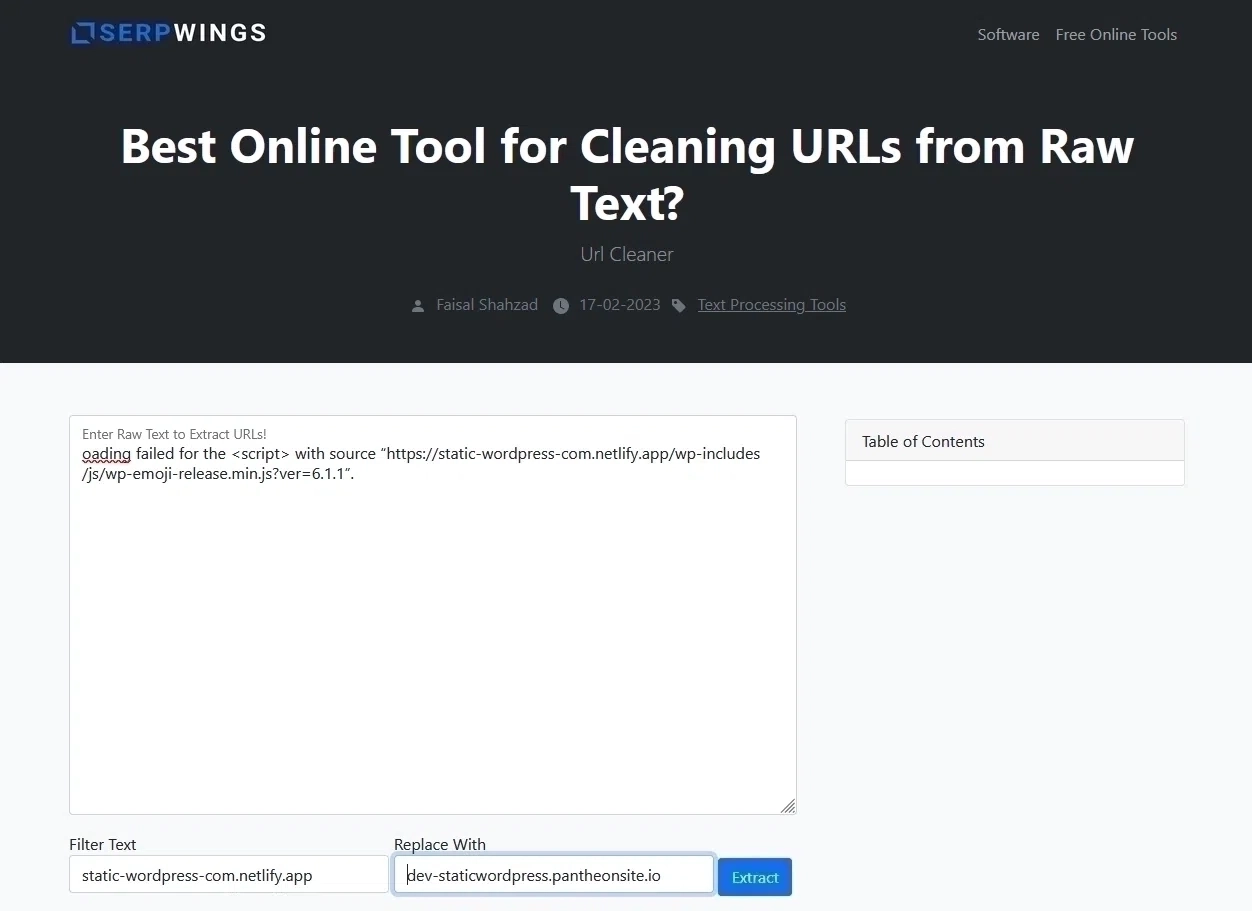Click the textarea resize grip handle
The width and height of the screenshot is (1252, 911).
[789, 806]
